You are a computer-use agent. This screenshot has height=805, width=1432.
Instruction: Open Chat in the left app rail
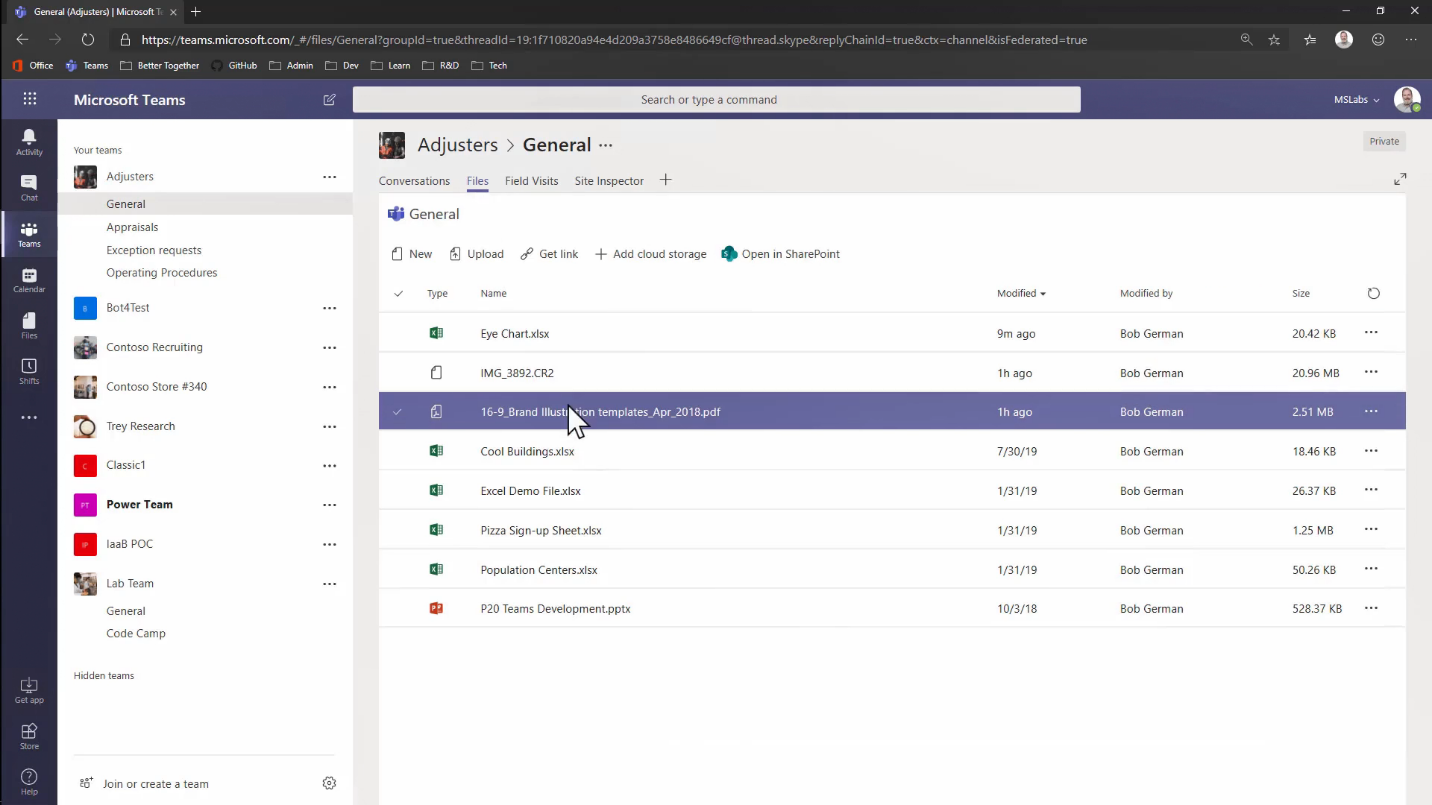pyautogui.click(x=29, y=187)
